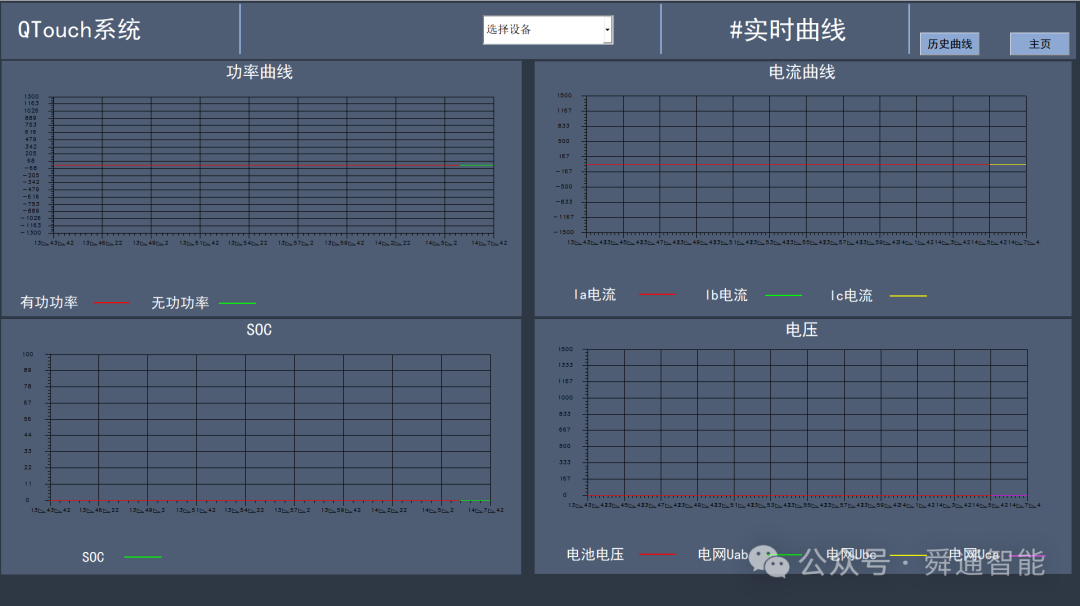Click the 功率曲线 chart title
The height and width of the screenshot is (606, 1080).
[x=260, y=72]
